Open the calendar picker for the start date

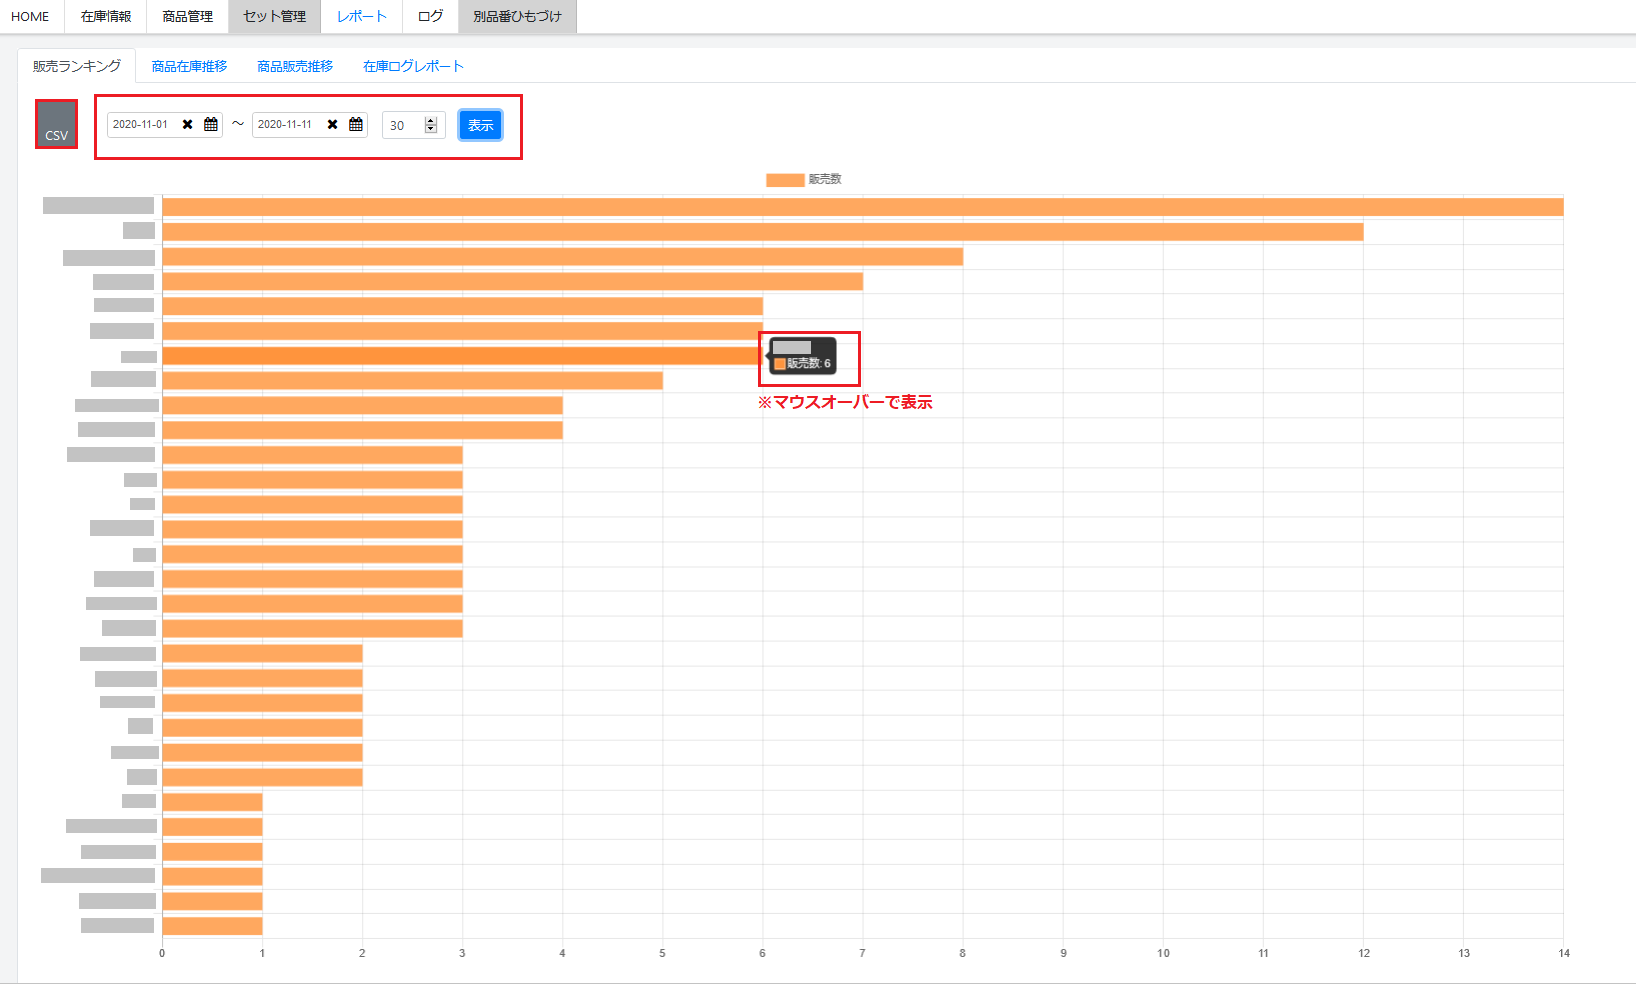[211, 125]
